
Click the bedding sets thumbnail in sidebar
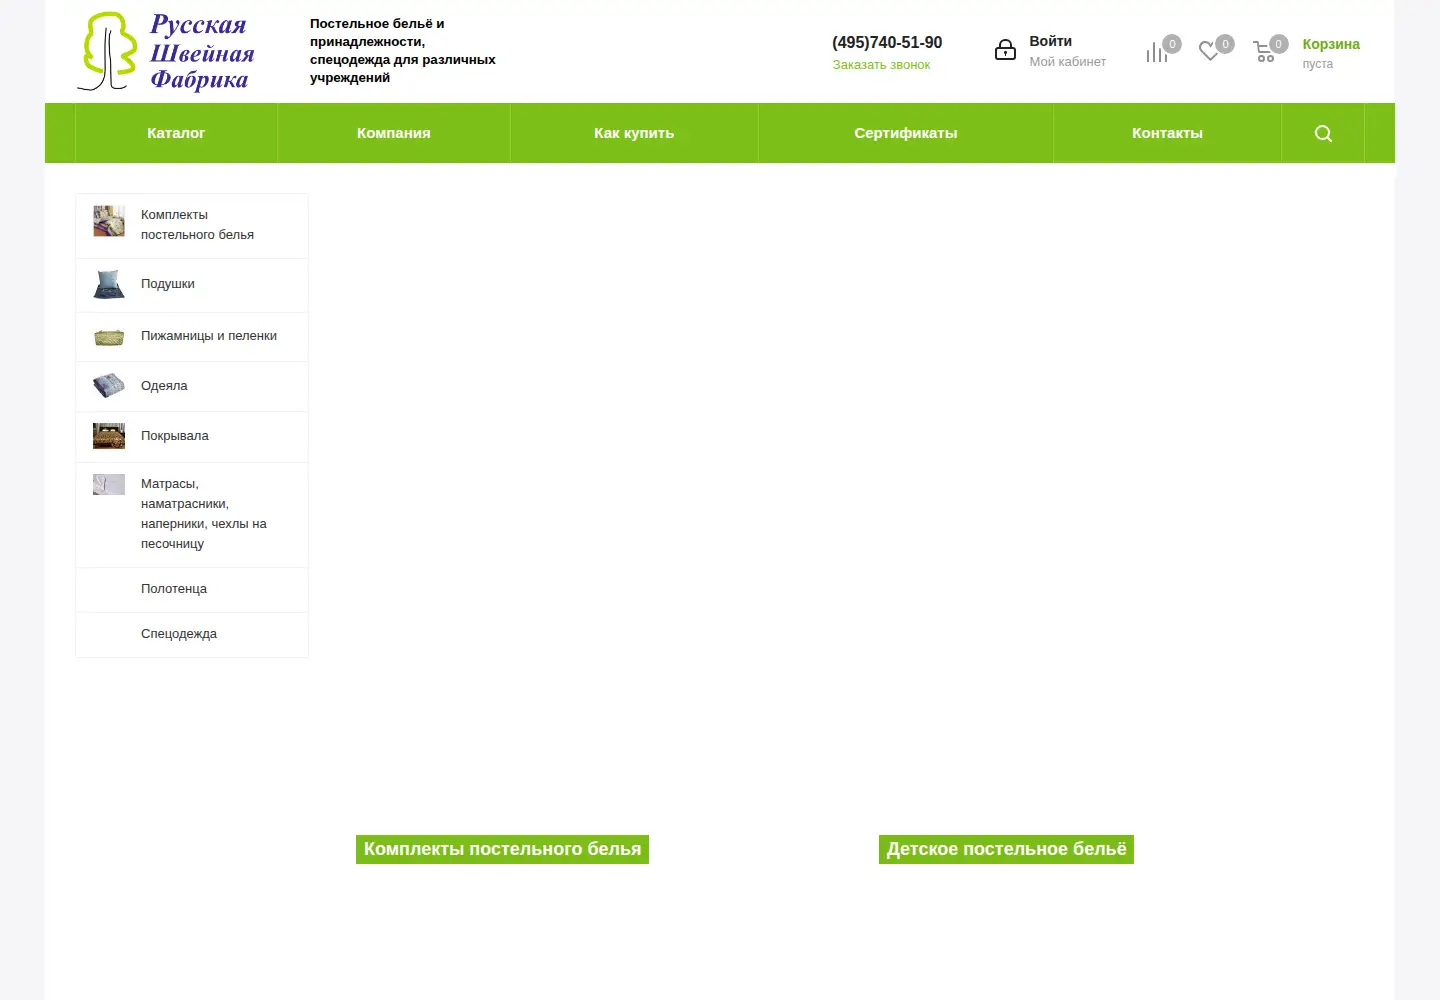[x=109, y=221]
